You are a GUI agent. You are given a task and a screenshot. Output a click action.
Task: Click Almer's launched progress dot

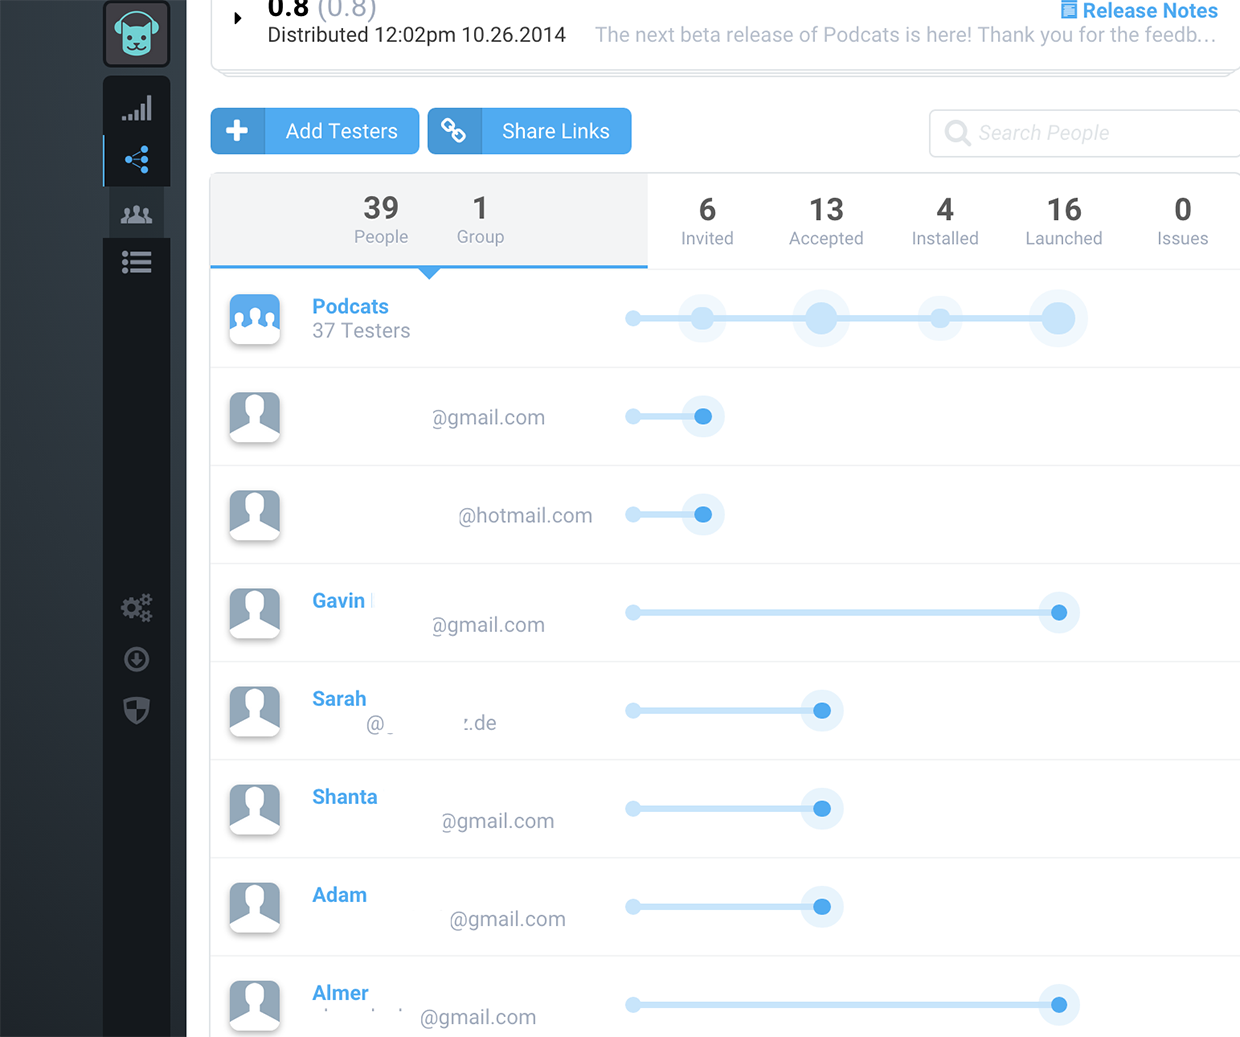pos(1059,1005)
